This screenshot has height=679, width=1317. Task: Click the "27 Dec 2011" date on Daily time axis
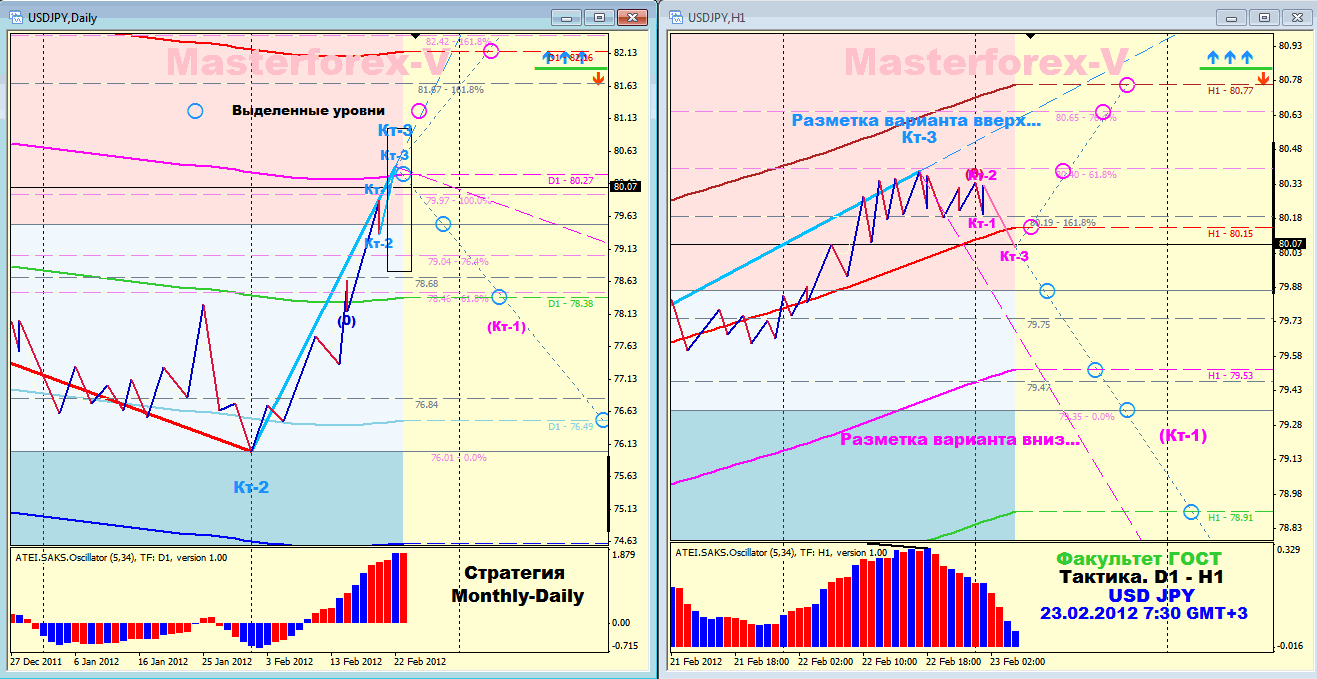point(37,662)
